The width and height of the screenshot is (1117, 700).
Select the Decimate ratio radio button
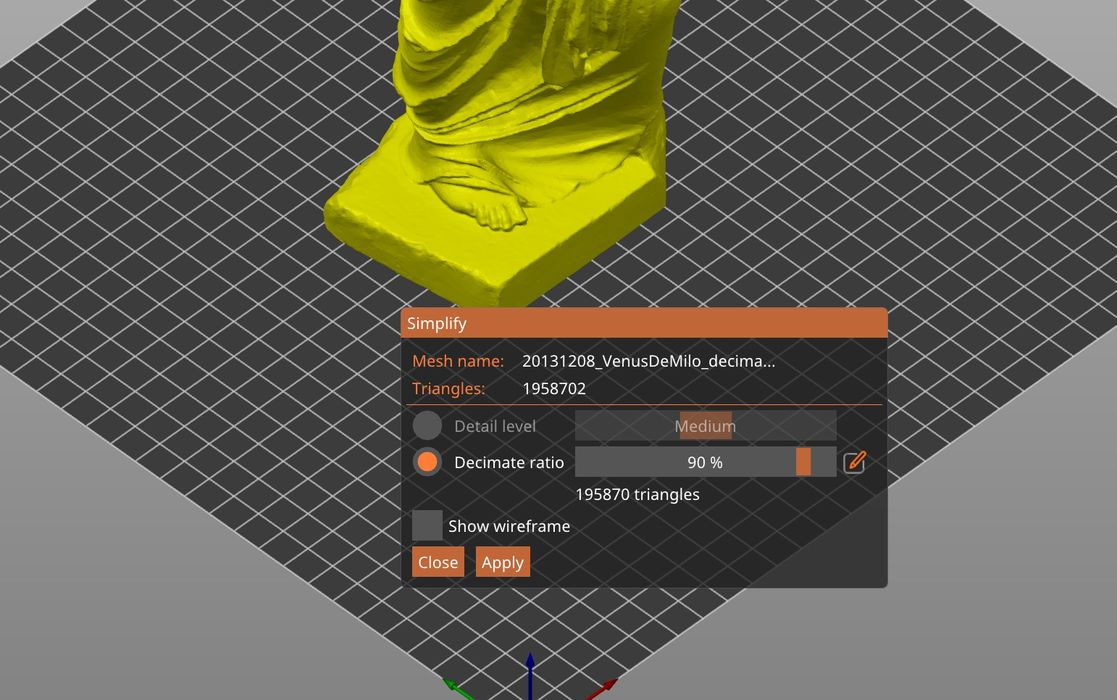coord(427,461)
